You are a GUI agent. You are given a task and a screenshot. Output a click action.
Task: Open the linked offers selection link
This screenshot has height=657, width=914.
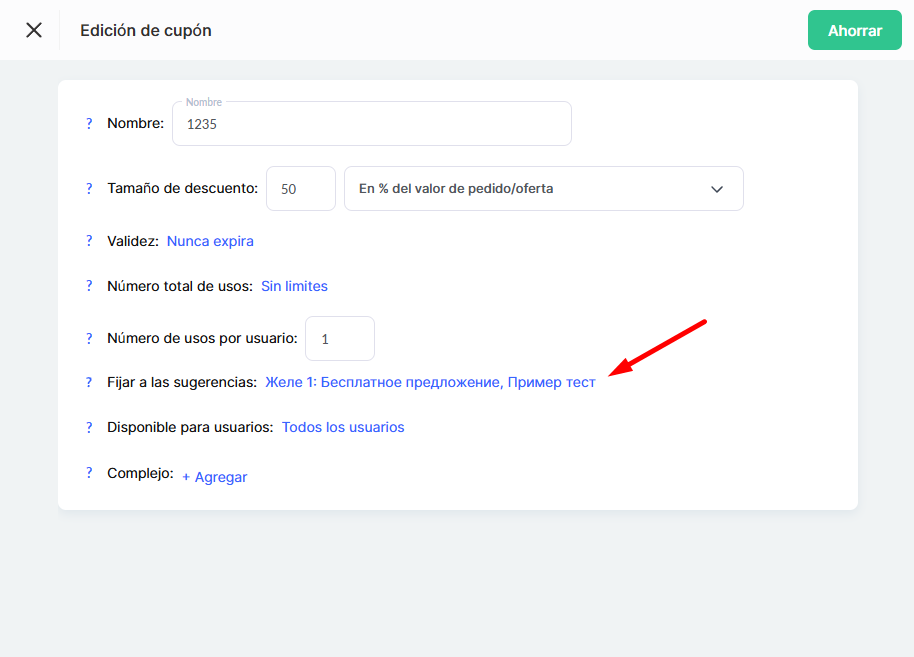point(430,382)
